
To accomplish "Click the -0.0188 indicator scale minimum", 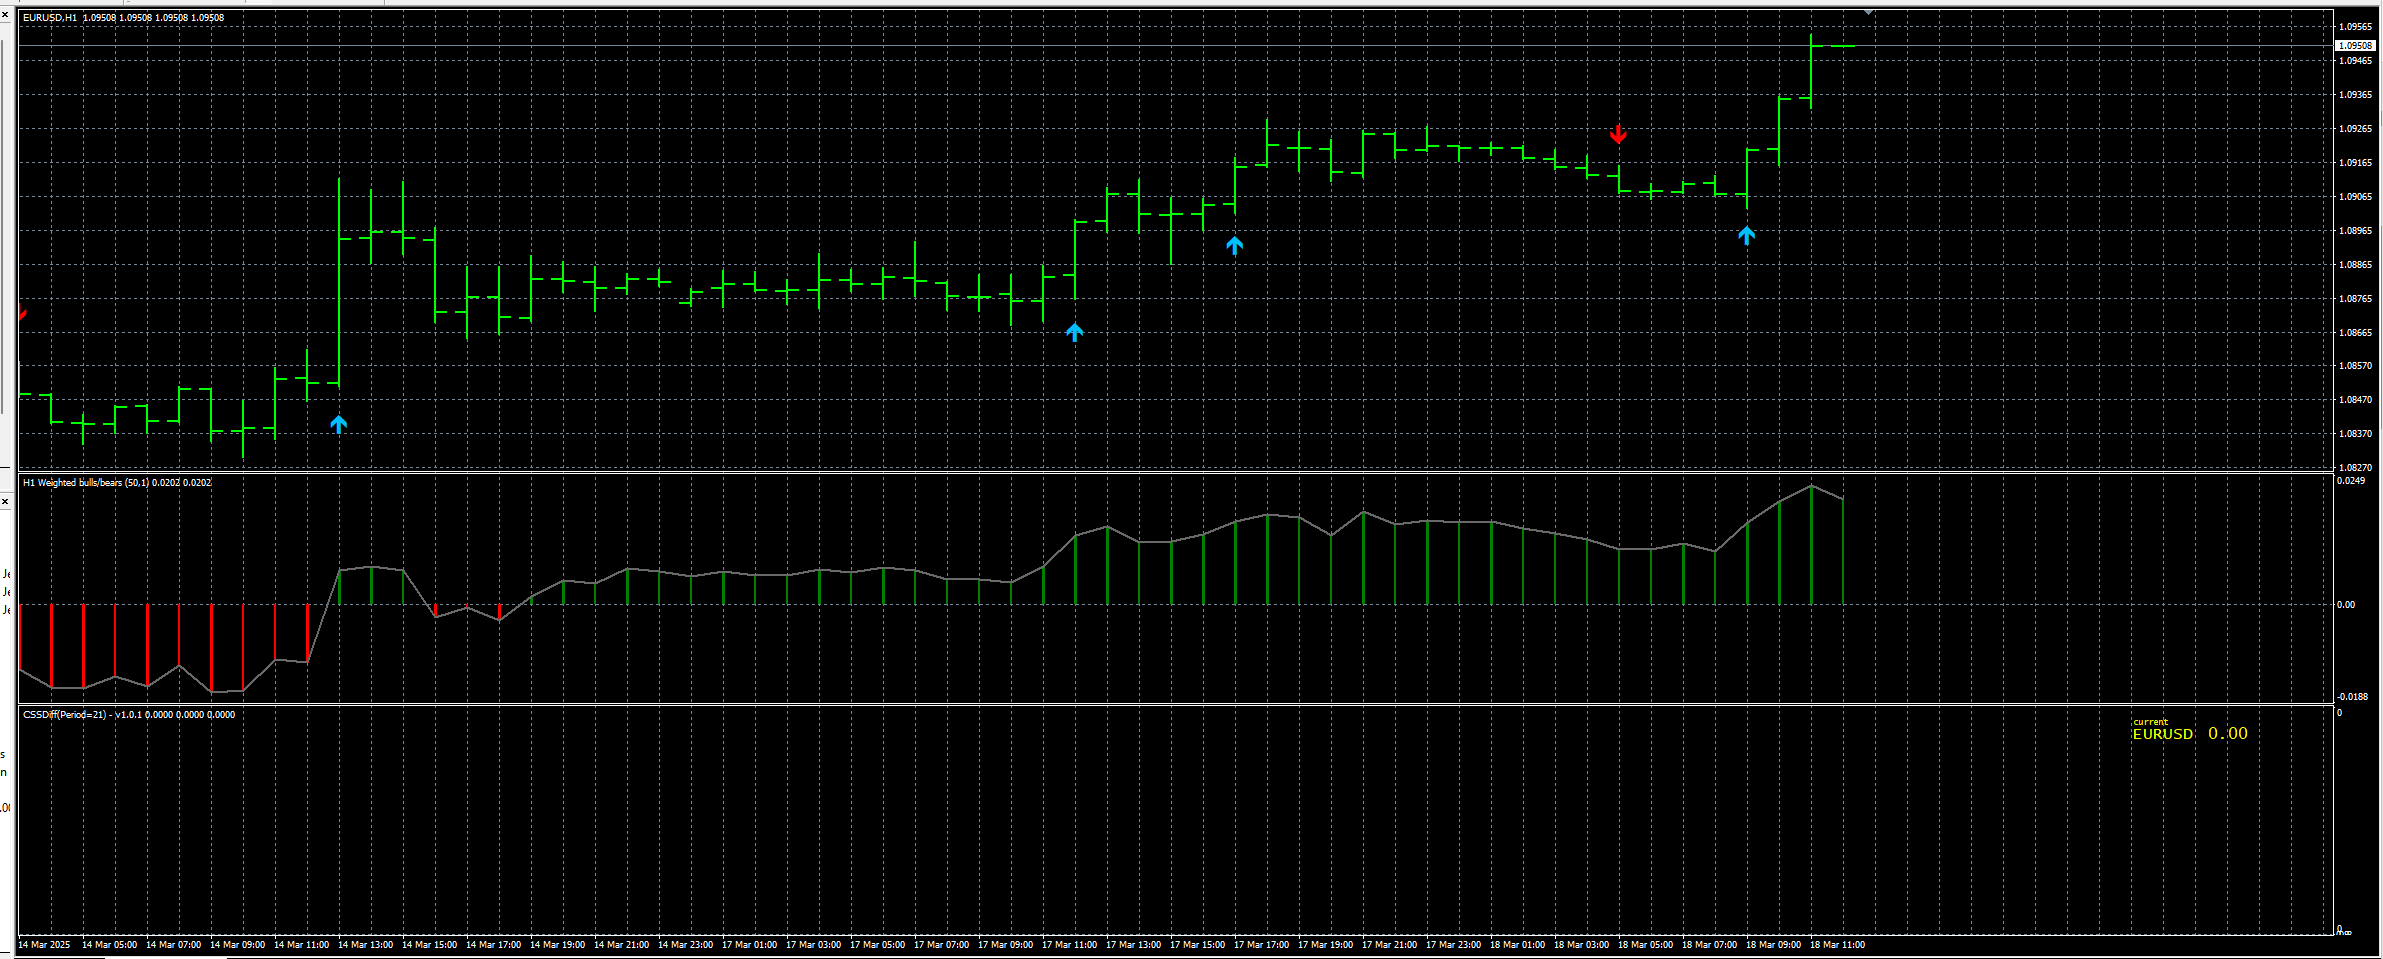I will 2351,697.
